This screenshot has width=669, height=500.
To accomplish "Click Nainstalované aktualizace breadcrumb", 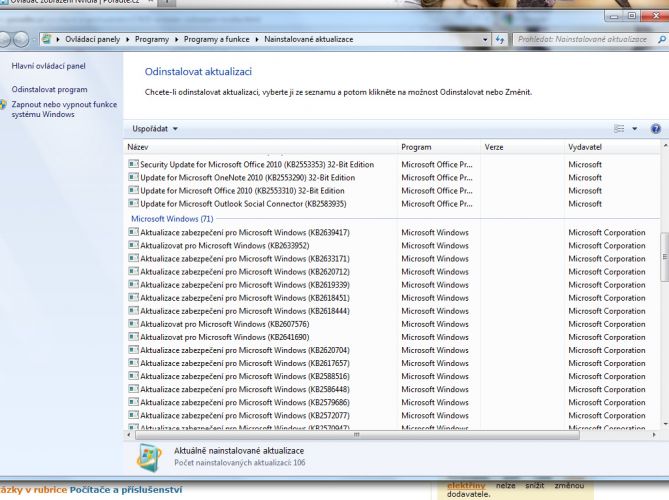I will (x=308, y=39).
